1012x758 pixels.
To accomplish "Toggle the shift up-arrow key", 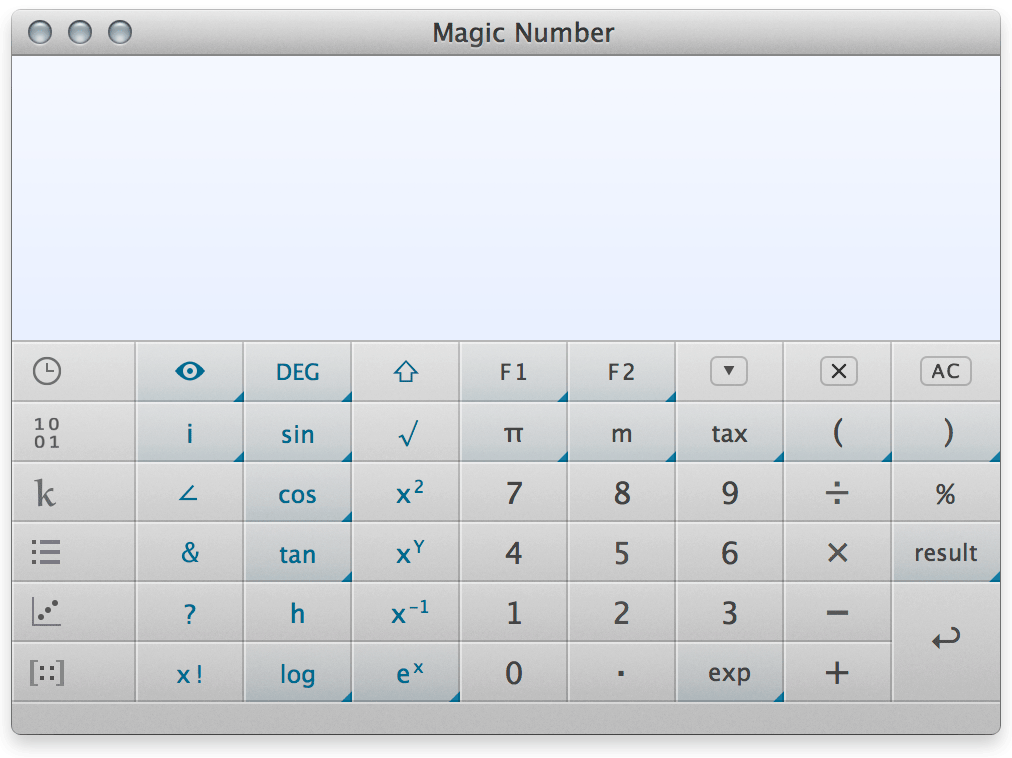I will coord(406,371).
